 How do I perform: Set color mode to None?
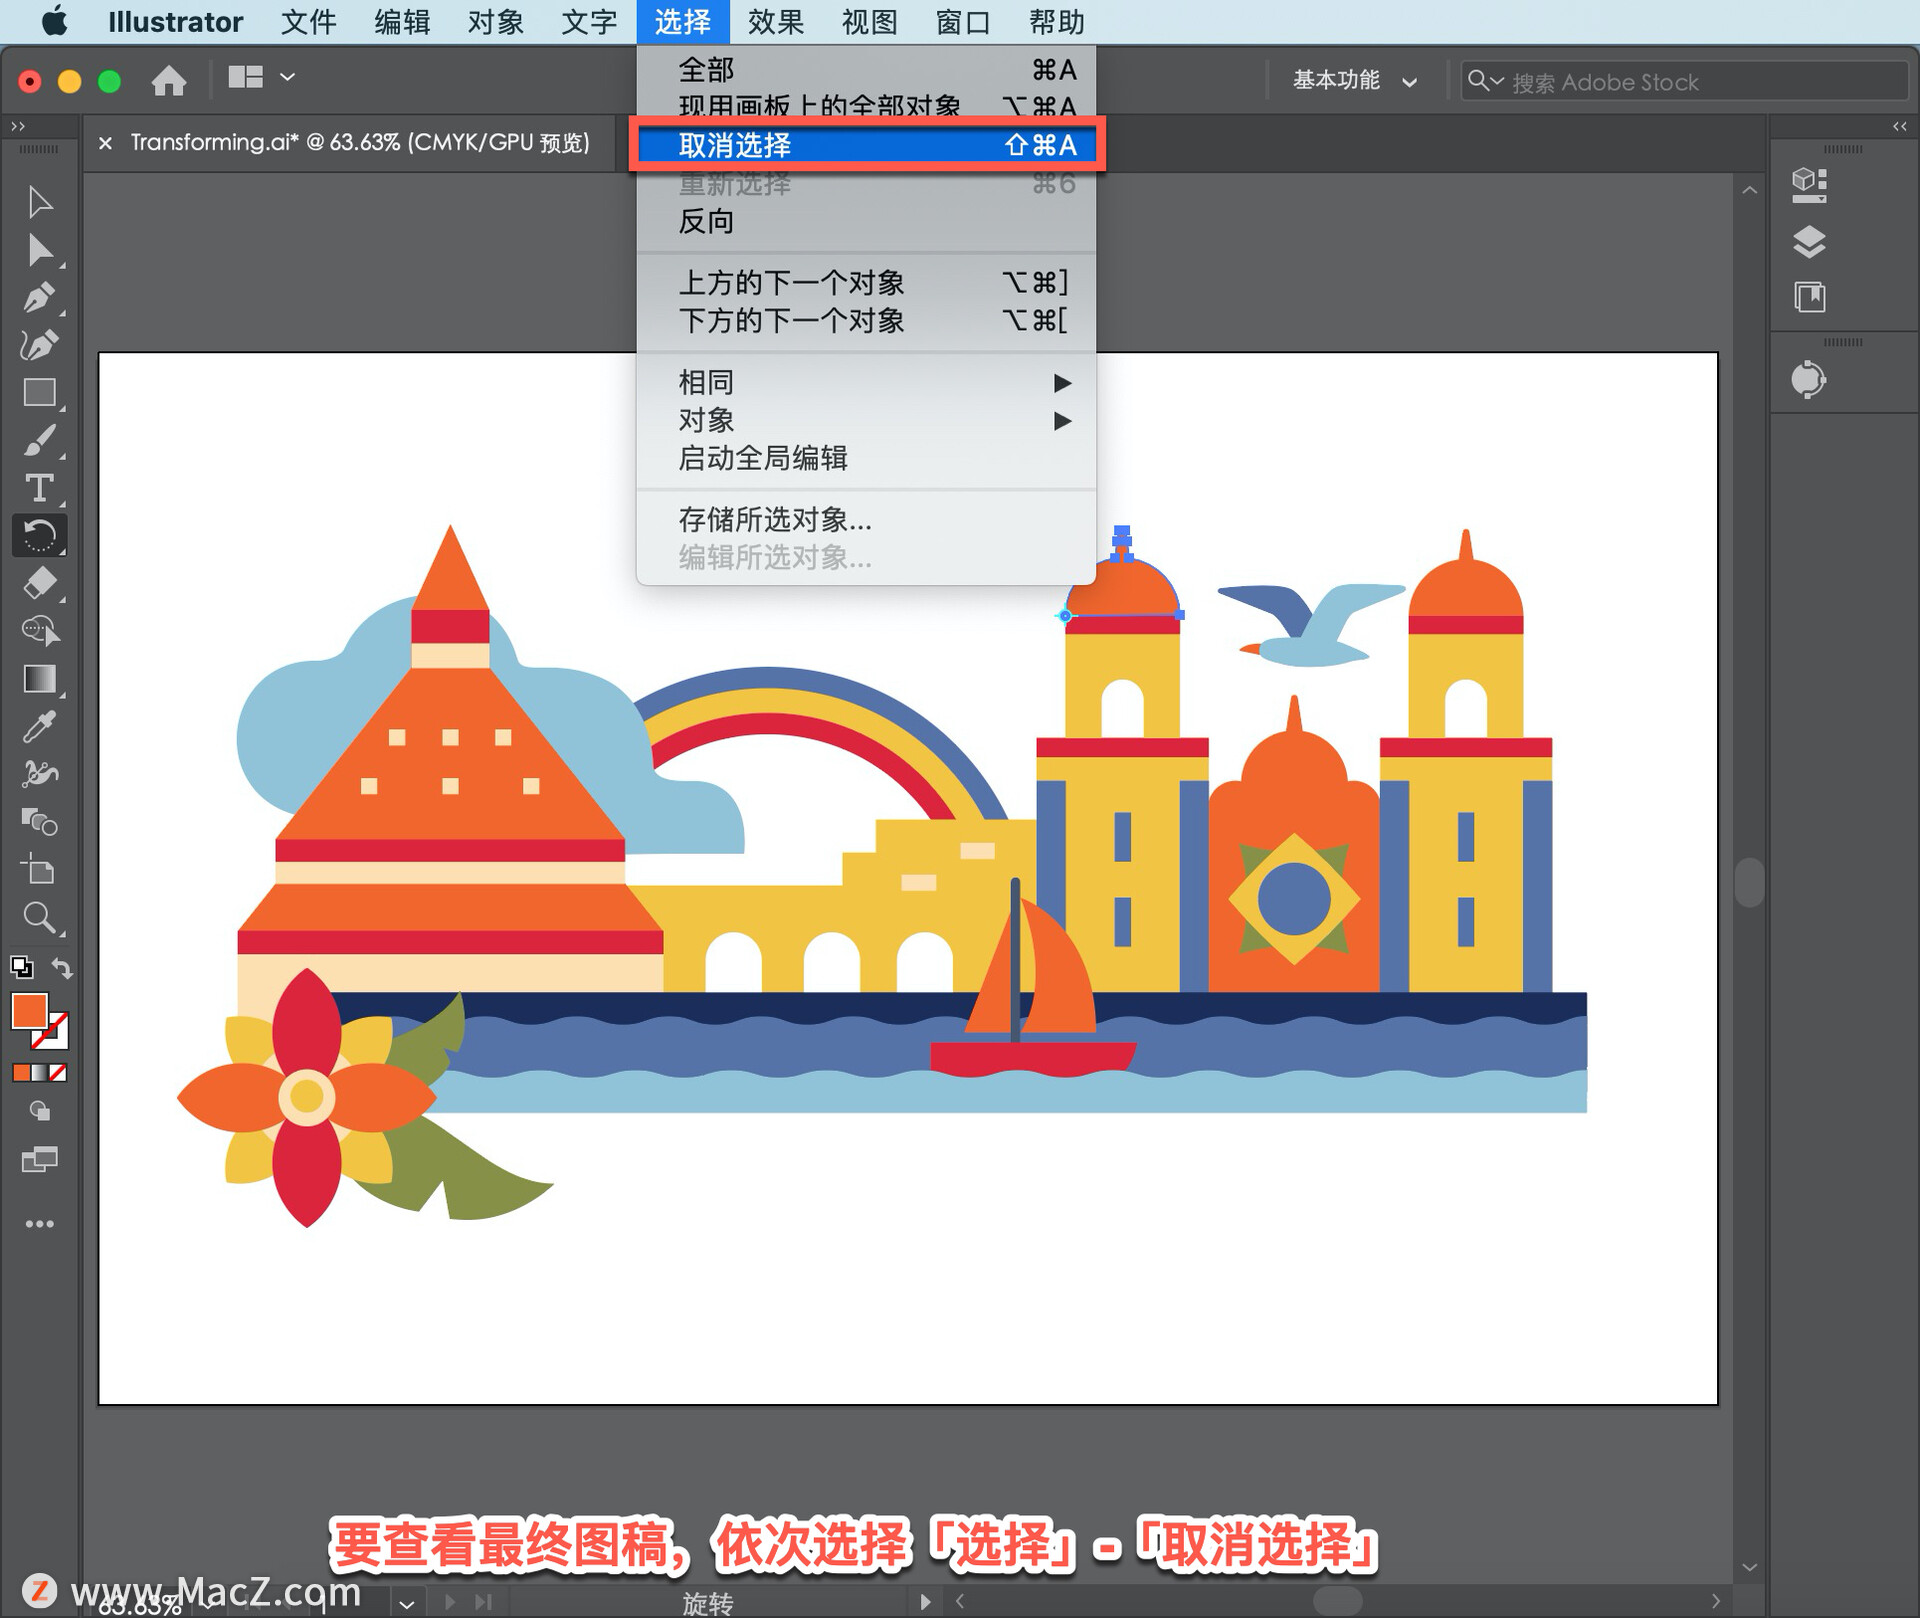coord(59,1073)
